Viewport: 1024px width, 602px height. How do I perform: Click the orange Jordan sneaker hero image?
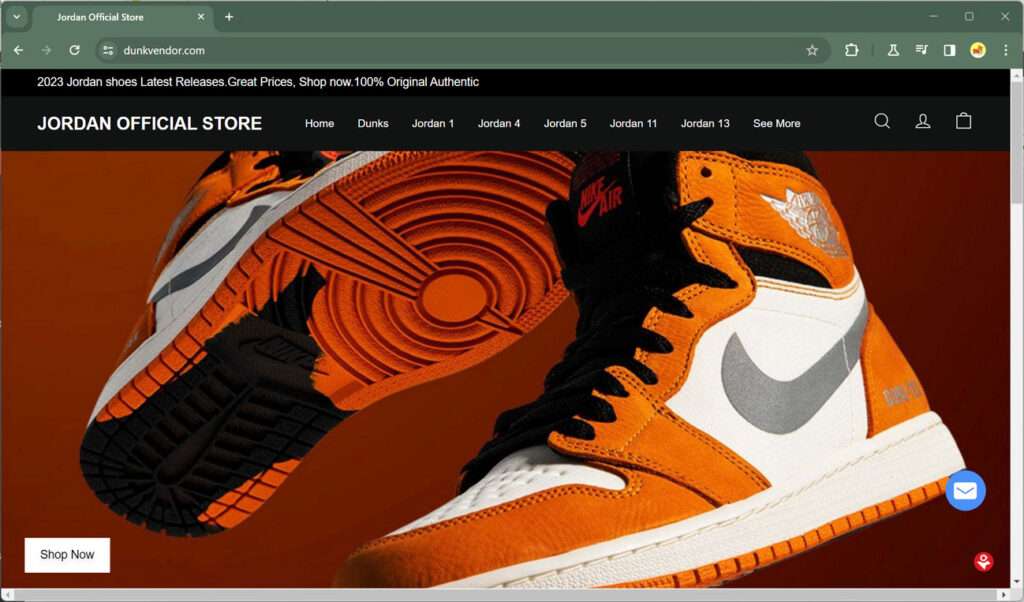tap(506, 369)
